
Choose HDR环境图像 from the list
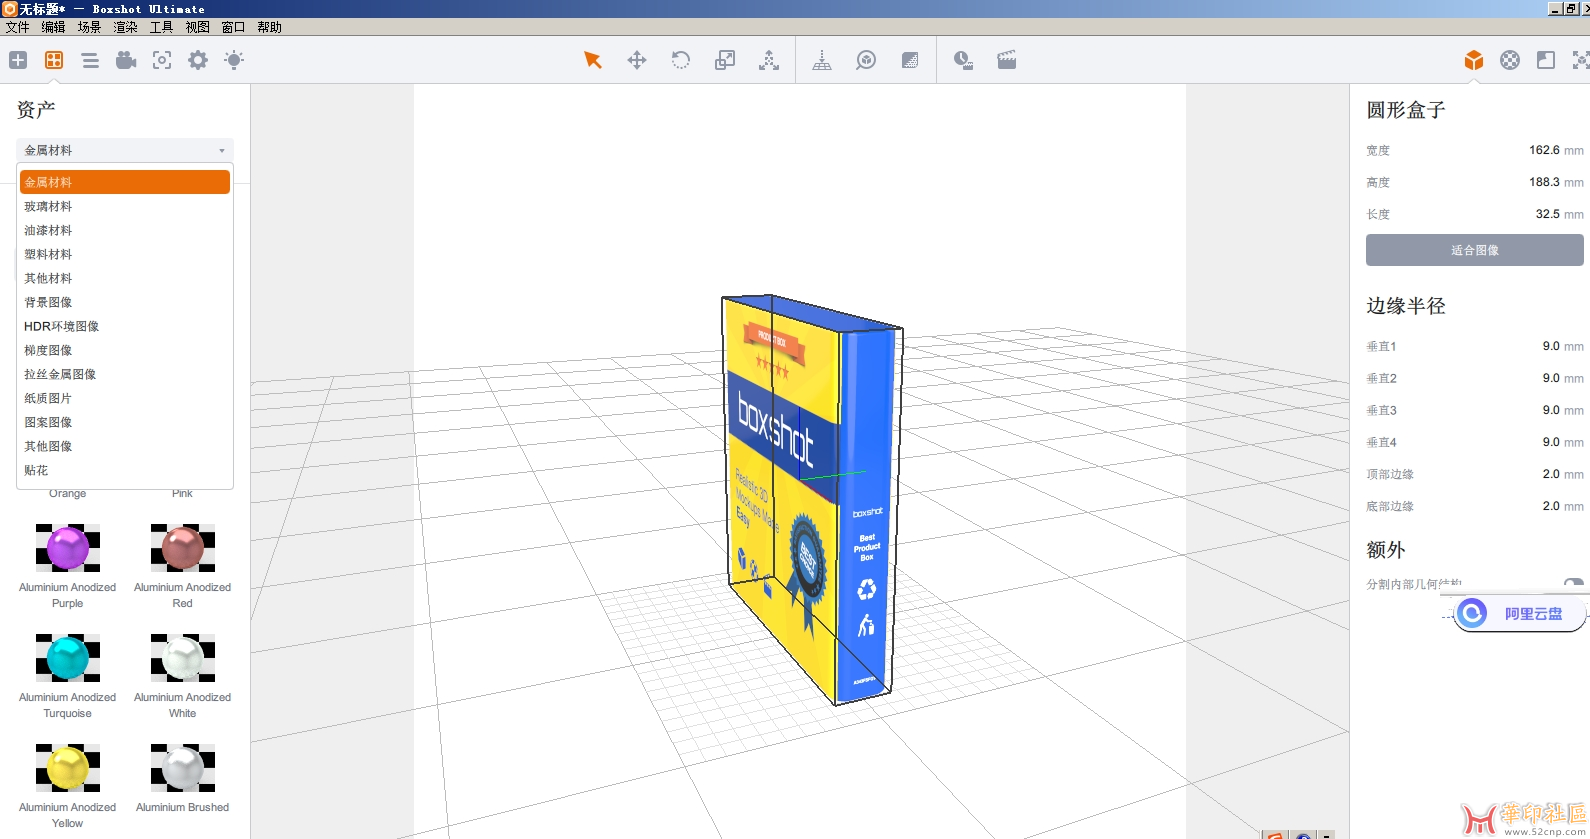125,326
